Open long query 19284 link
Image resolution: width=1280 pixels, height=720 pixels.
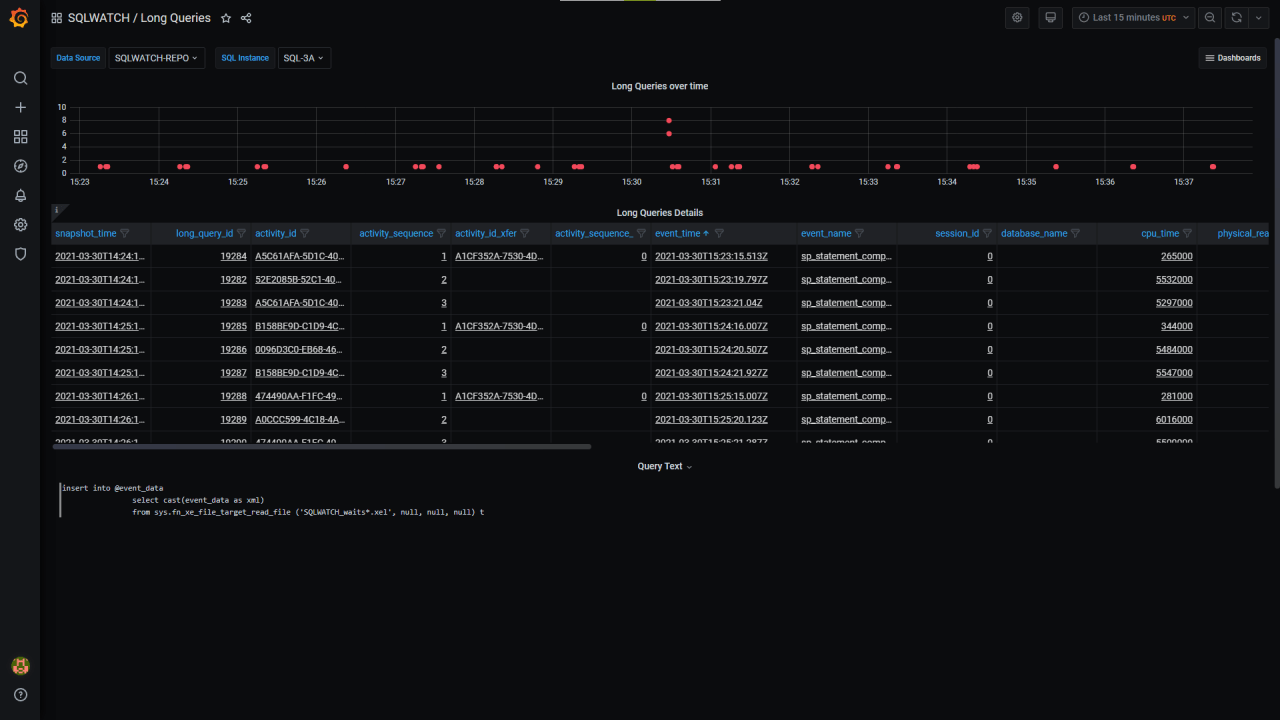[234, 256]
